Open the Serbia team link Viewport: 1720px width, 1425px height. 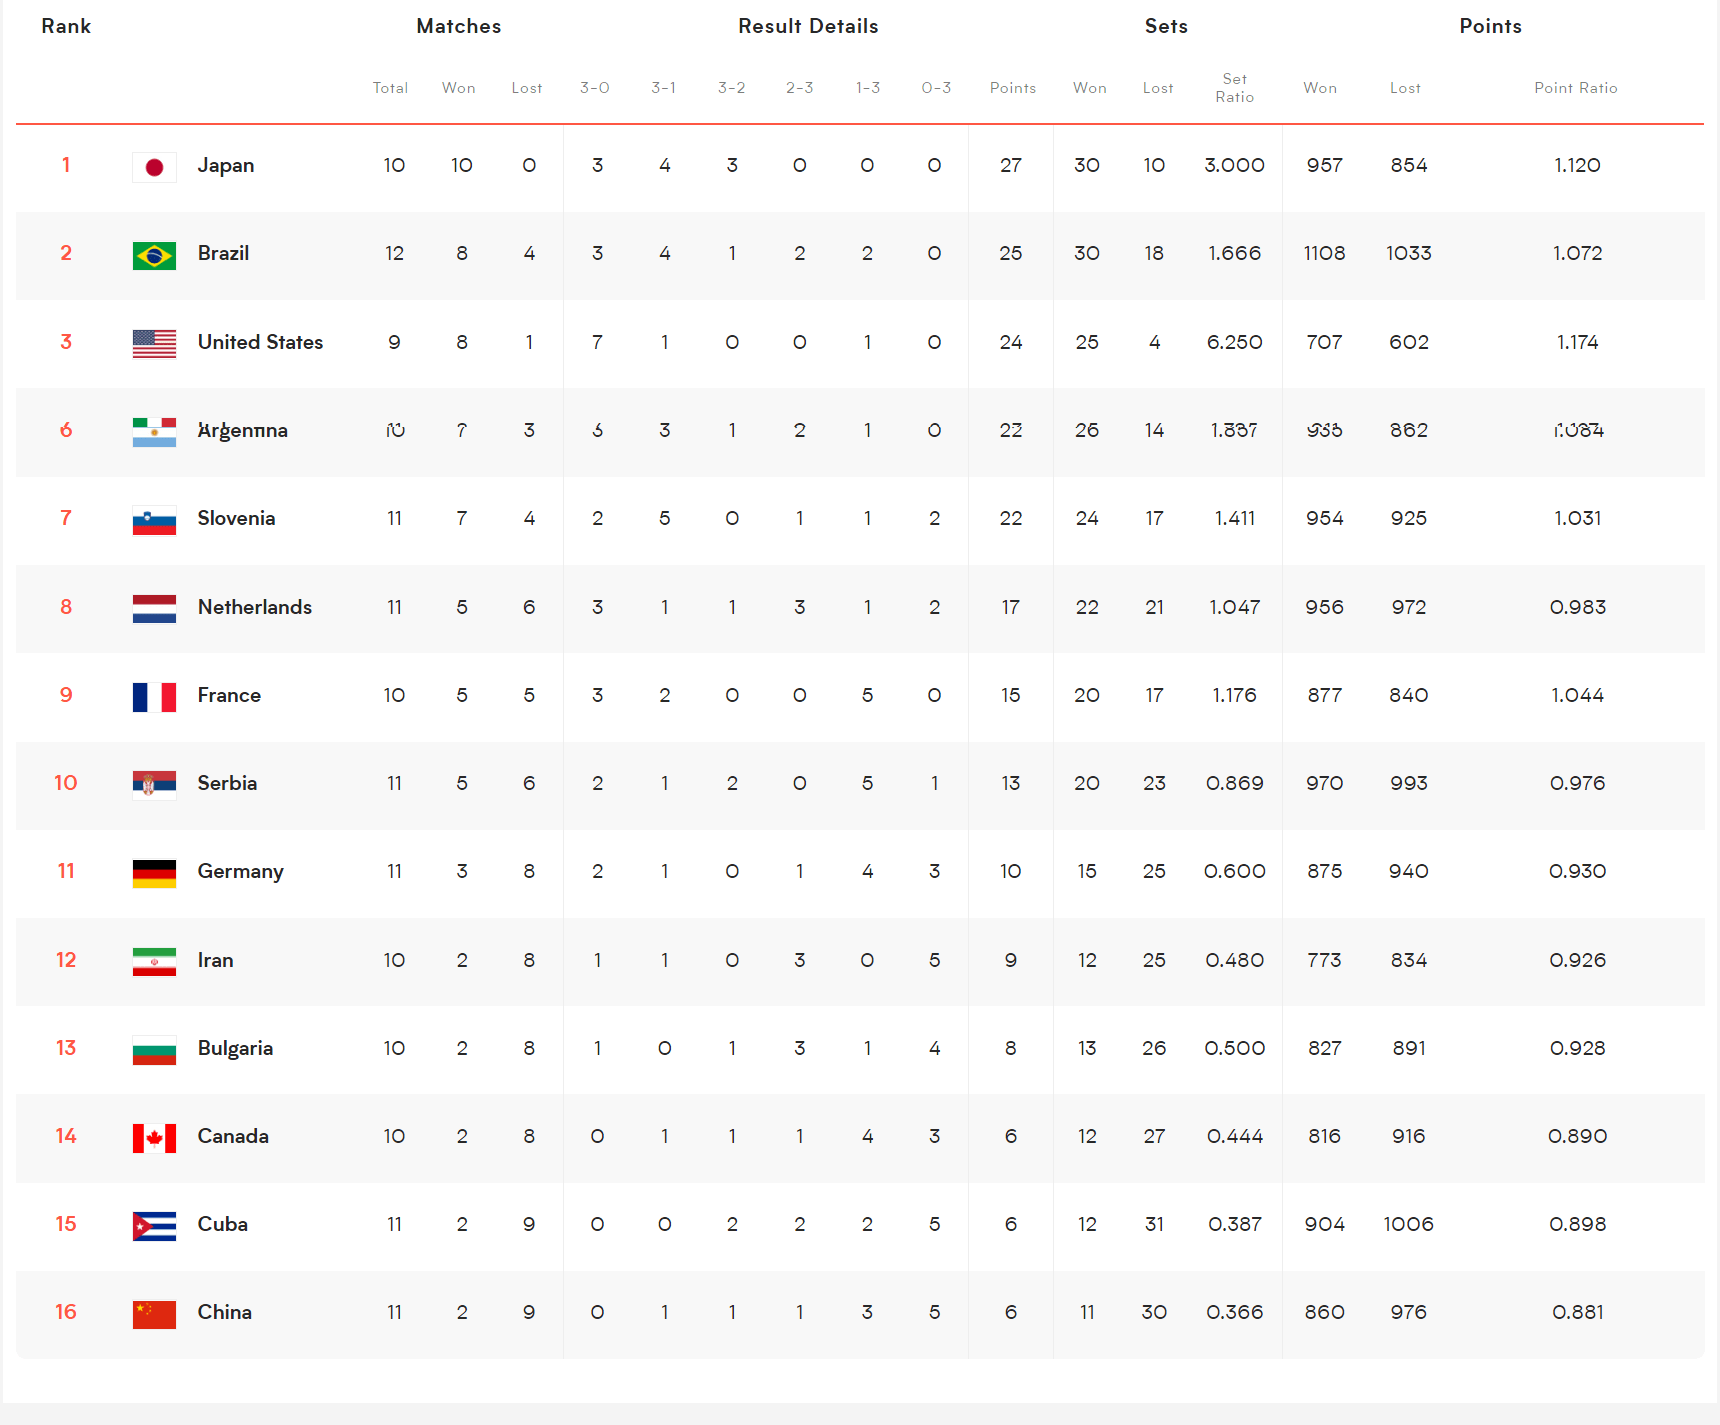227,783
